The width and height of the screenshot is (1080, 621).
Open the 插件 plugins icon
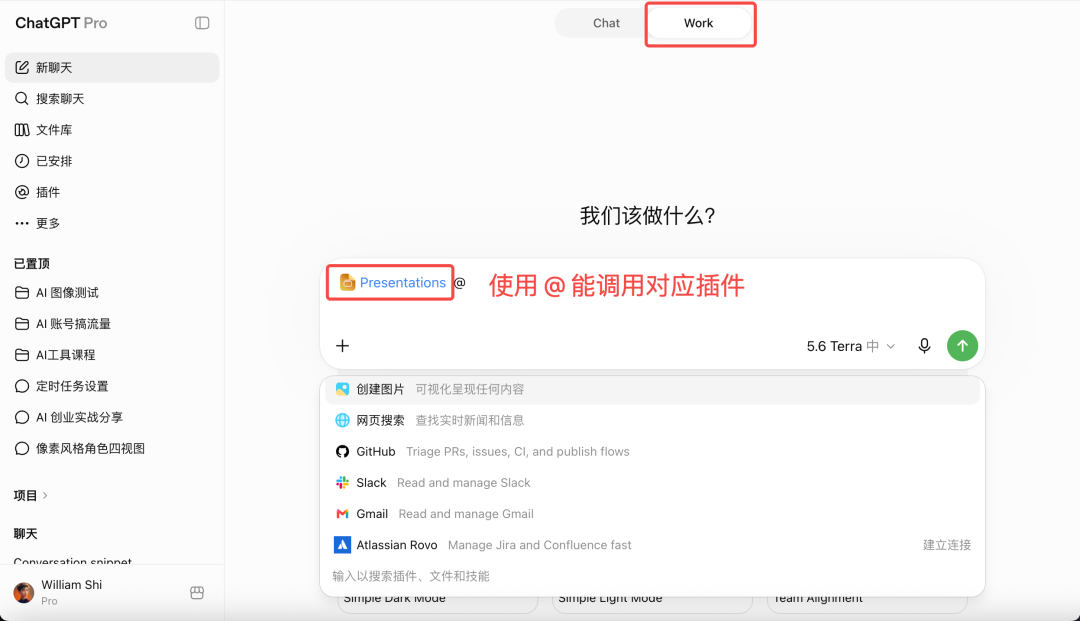[x=22, y=192]
